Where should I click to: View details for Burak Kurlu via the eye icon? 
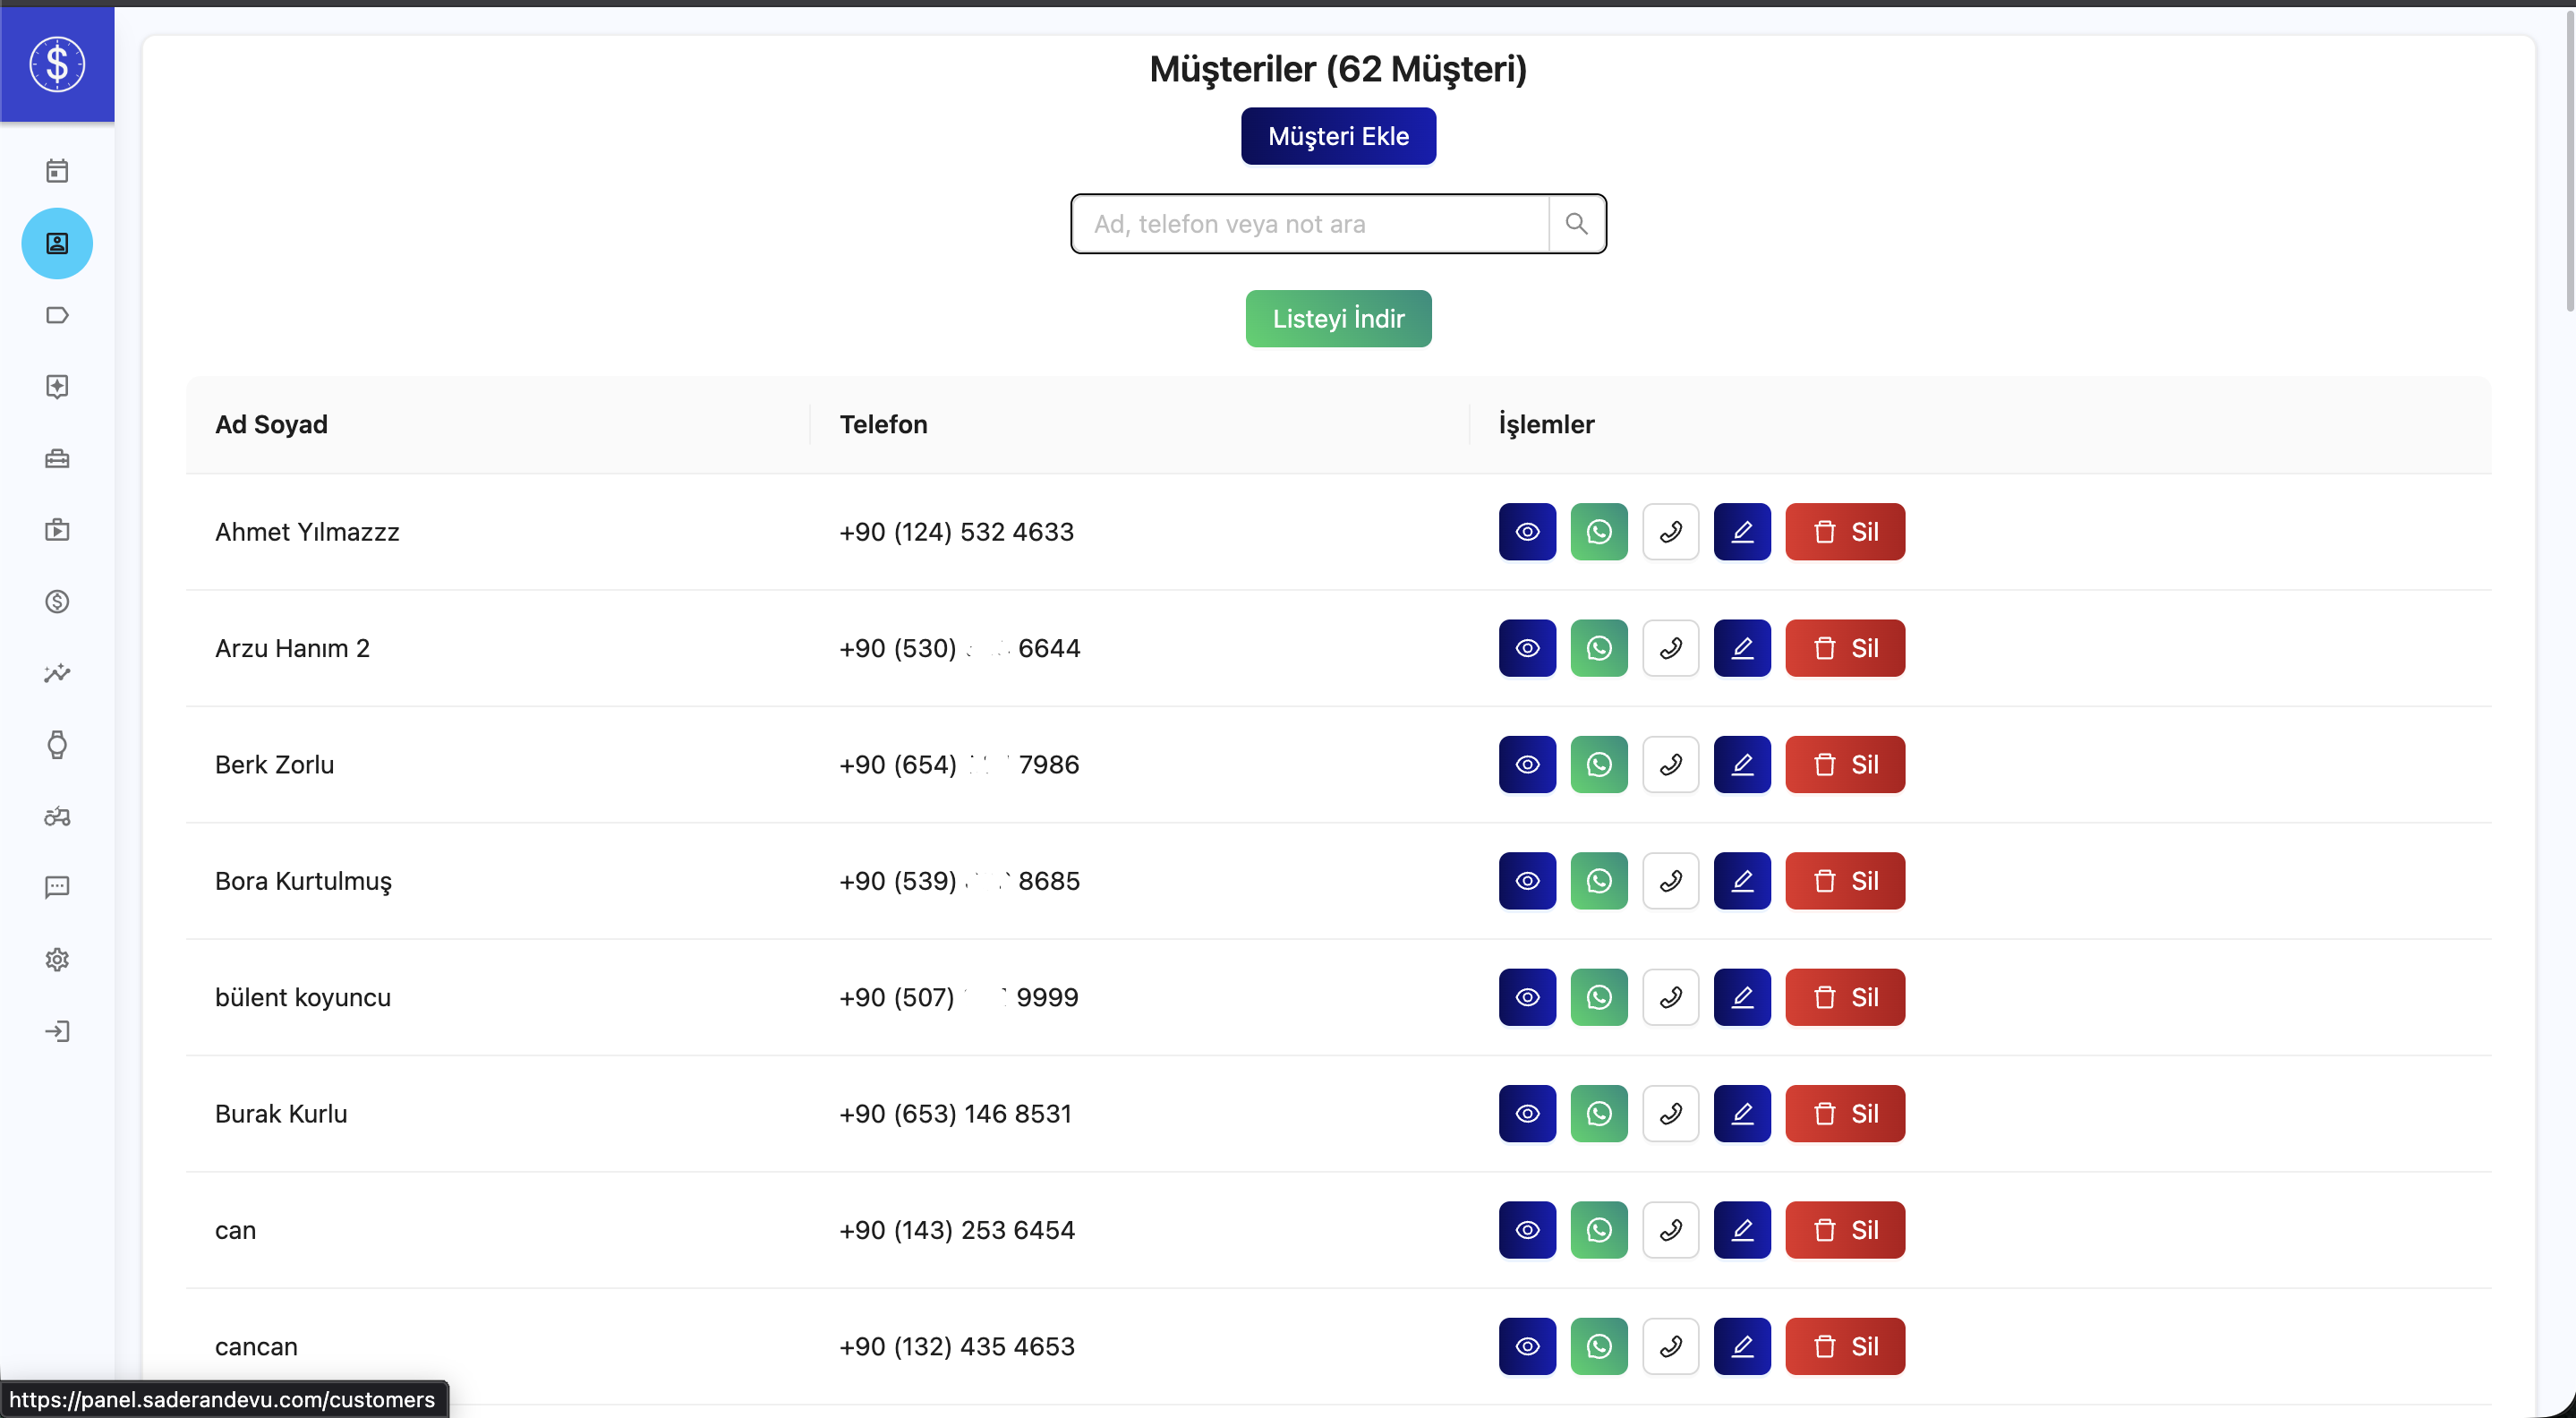pyautogui.click(x=1526, y=1114)
